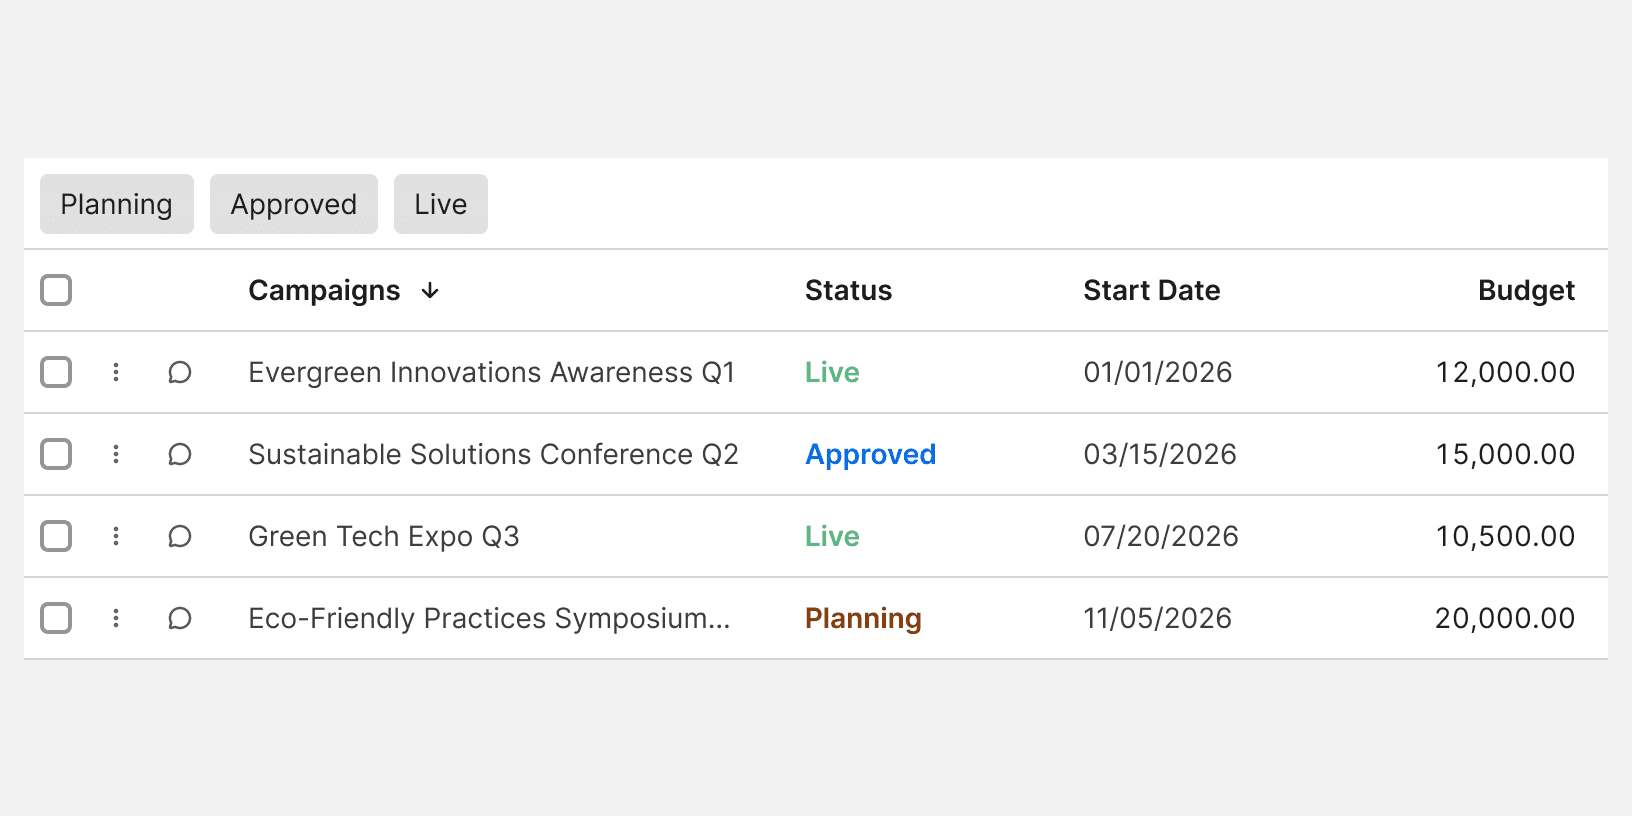Open comments for Sustainable Solutions Conference Q2
The height and width of the screenshot is (816, 1632).
pos(180,455)
